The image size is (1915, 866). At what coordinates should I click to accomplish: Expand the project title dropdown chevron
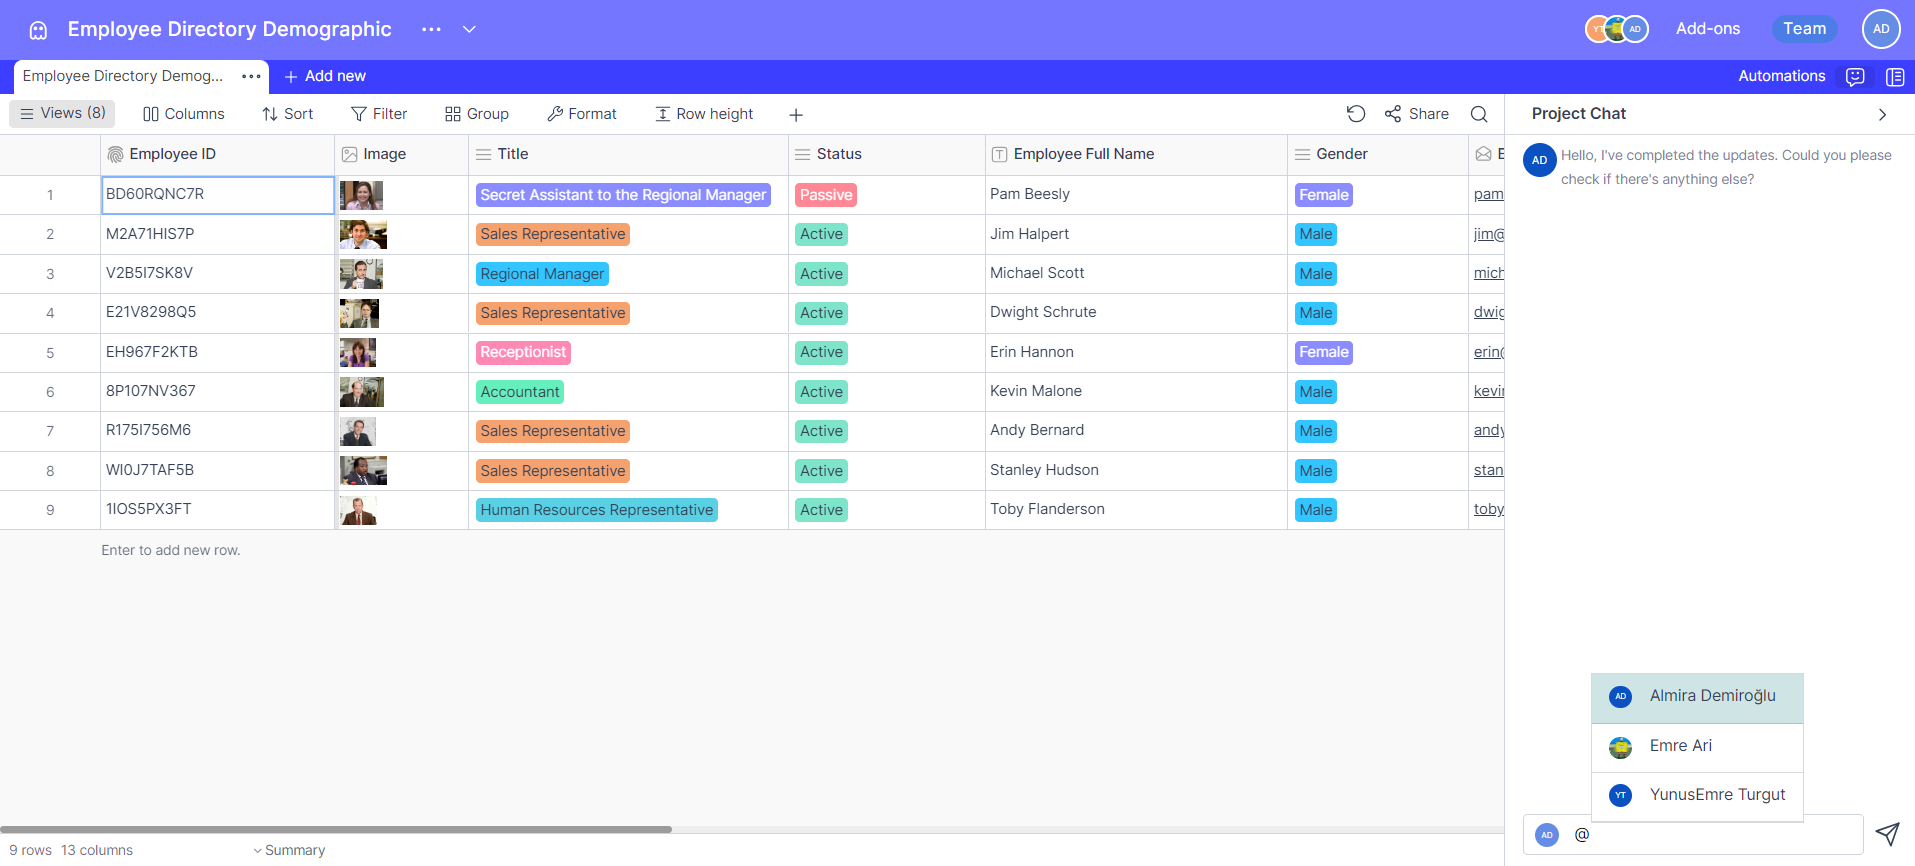[x=469, y=30]
